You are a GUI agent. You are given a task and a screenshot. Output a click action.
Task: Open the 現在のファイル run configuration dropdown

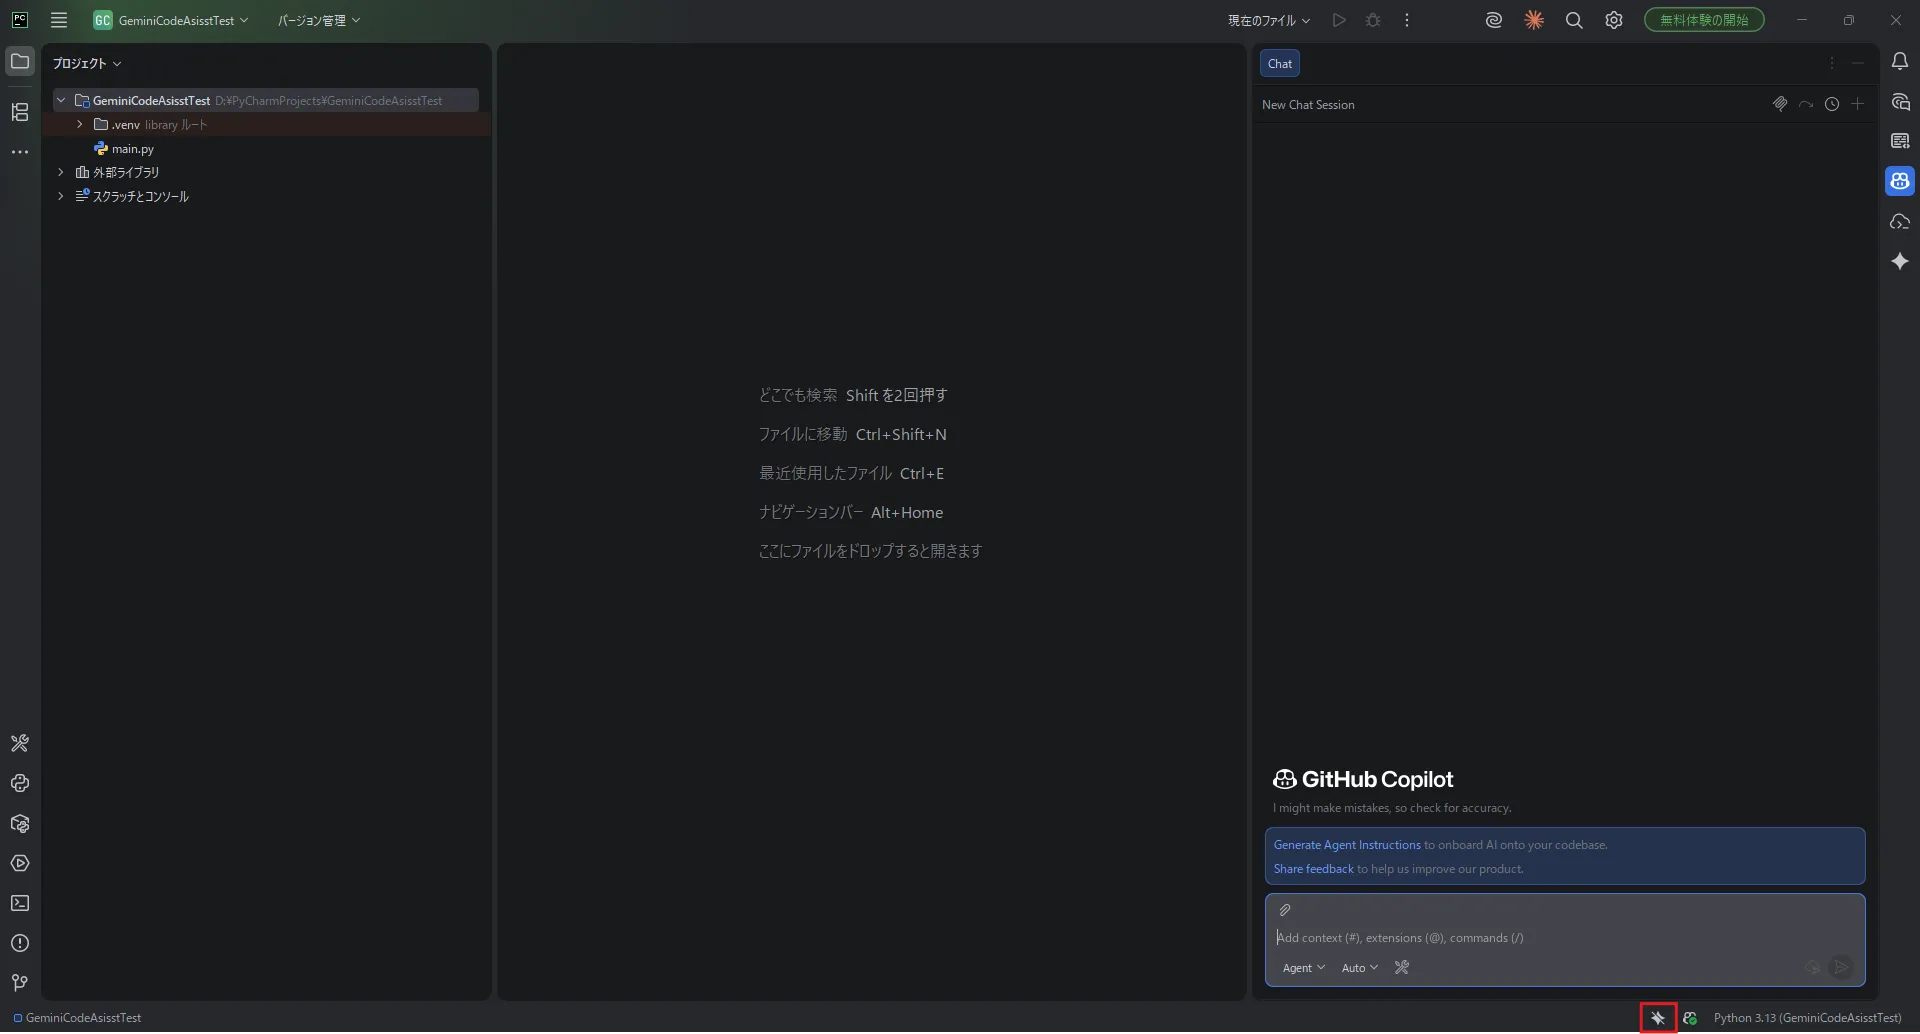pos(1269,20)
